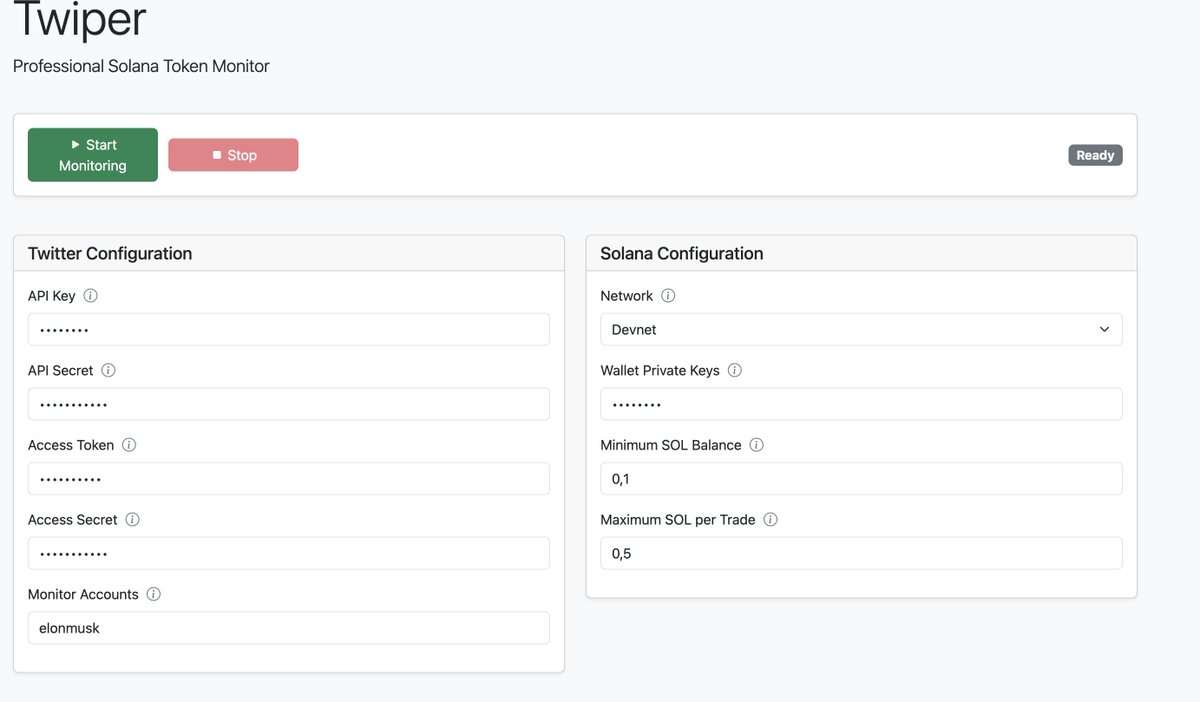Show info tooltip for Access Secret
This screenshot has height=702, width=1200.
pyautogui.click(x=133, y=520)
